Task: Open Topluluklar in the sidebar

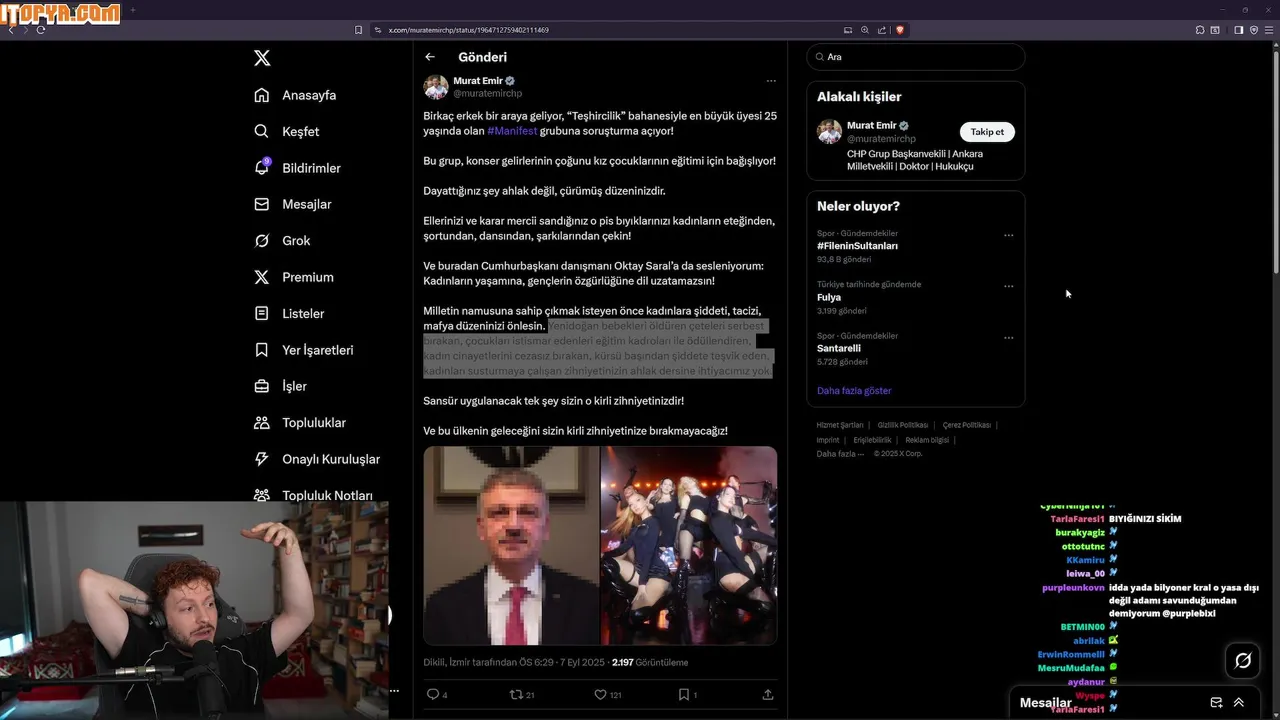Action: [x=300, y=422]
